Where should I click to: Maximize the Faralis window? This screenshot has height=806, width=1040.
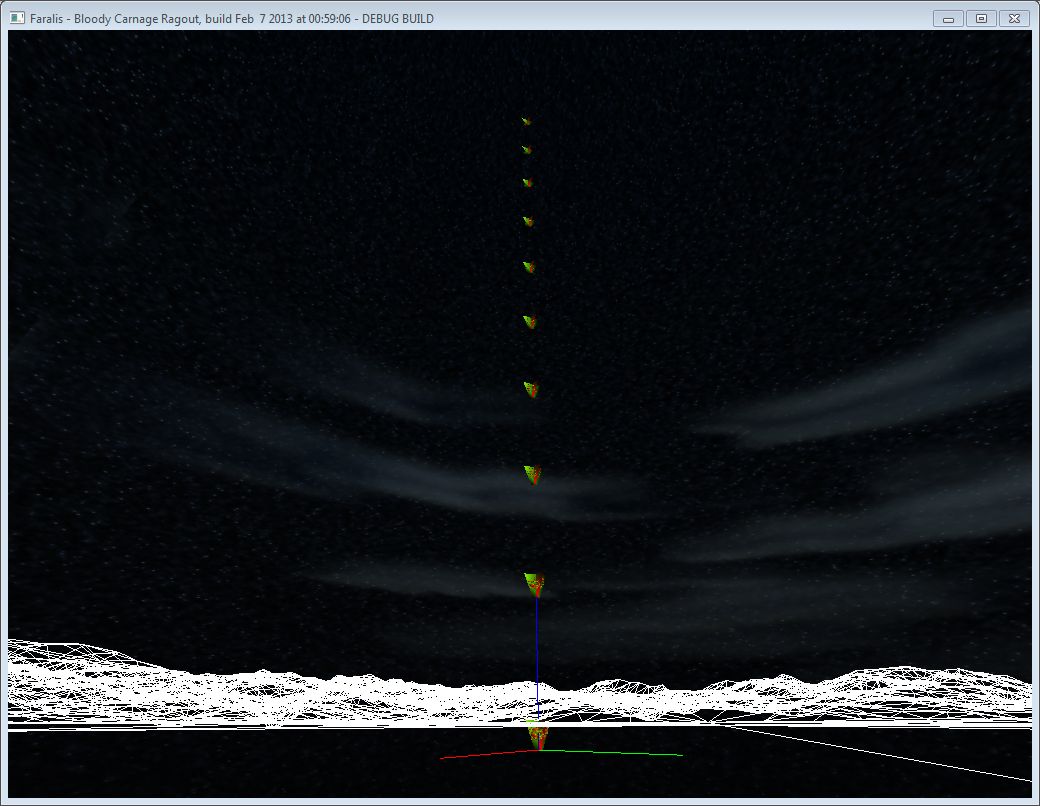coord(981,18)
